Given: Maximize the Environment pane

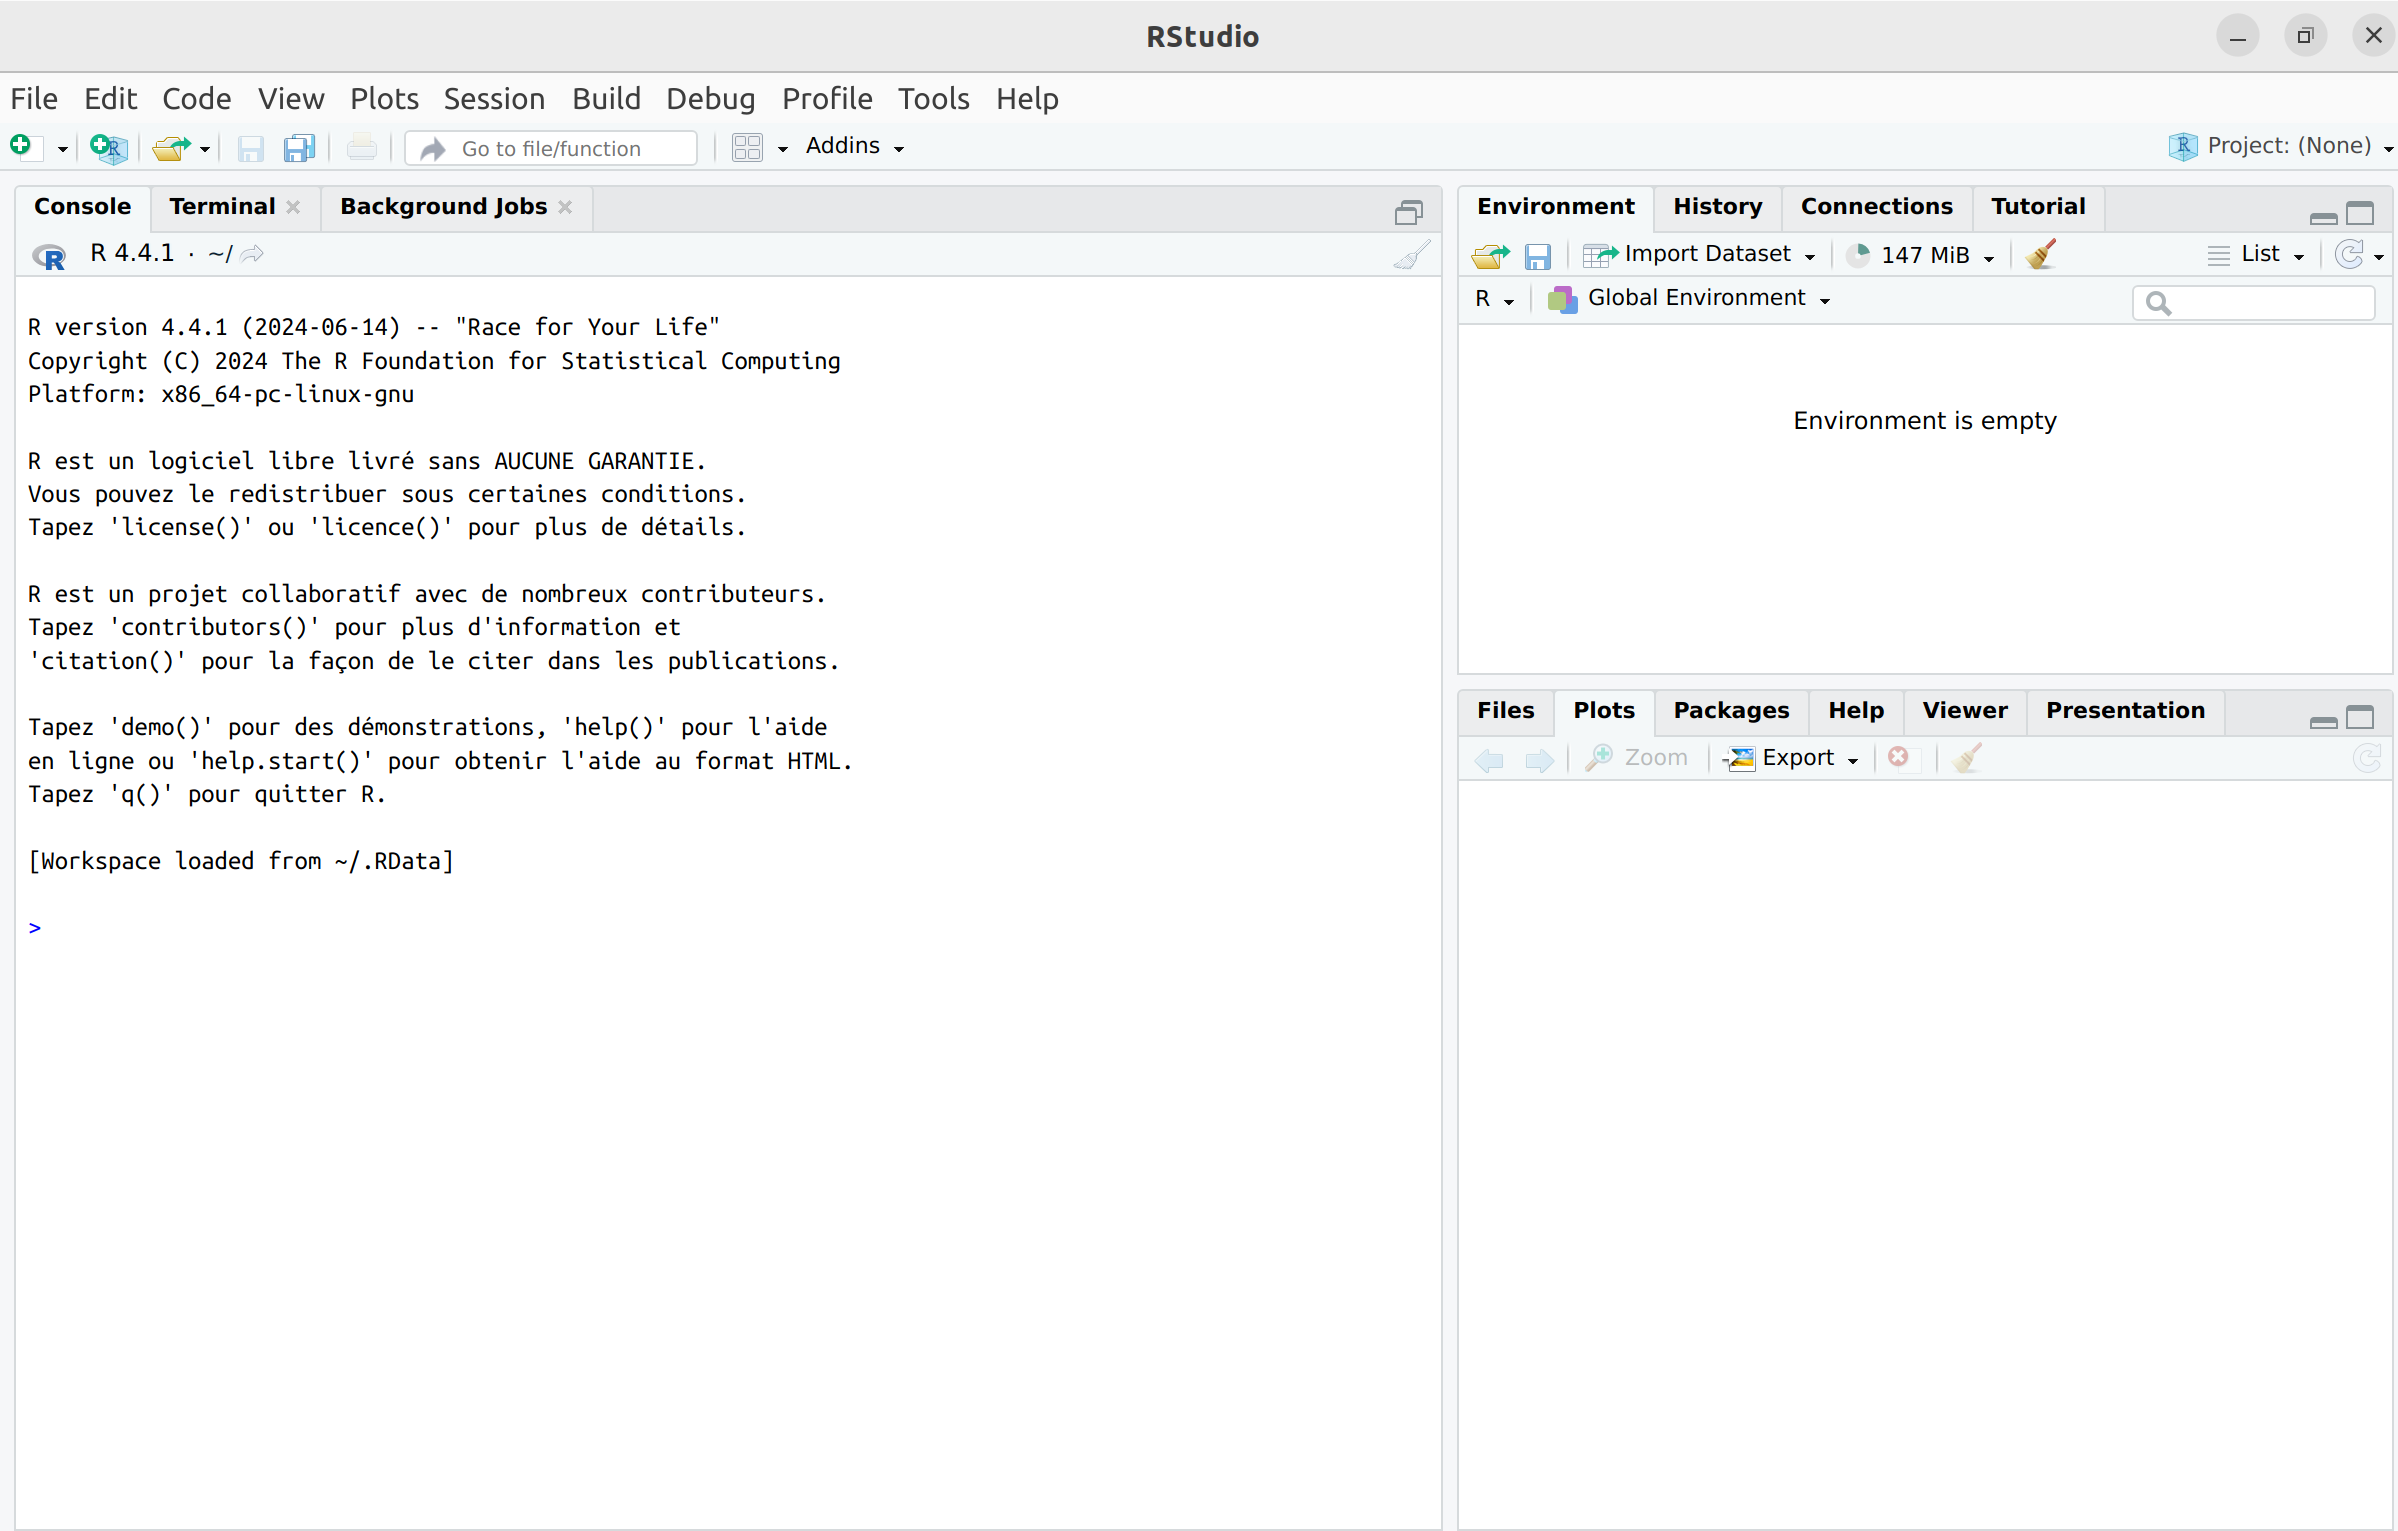Looking at the screenshot, I should [x=2359, y=213].
